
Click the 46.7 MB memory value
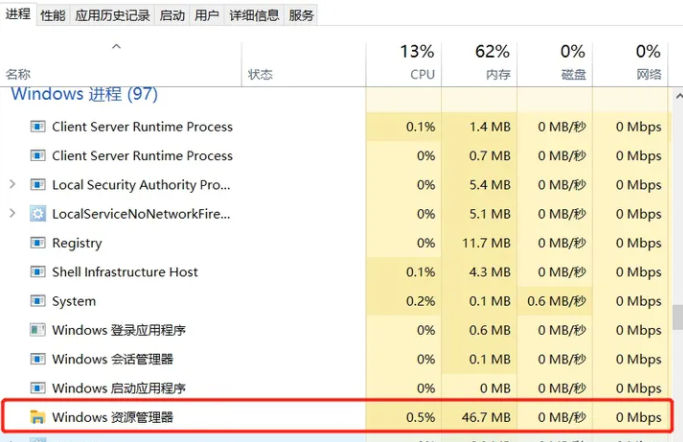coord(486,417)
